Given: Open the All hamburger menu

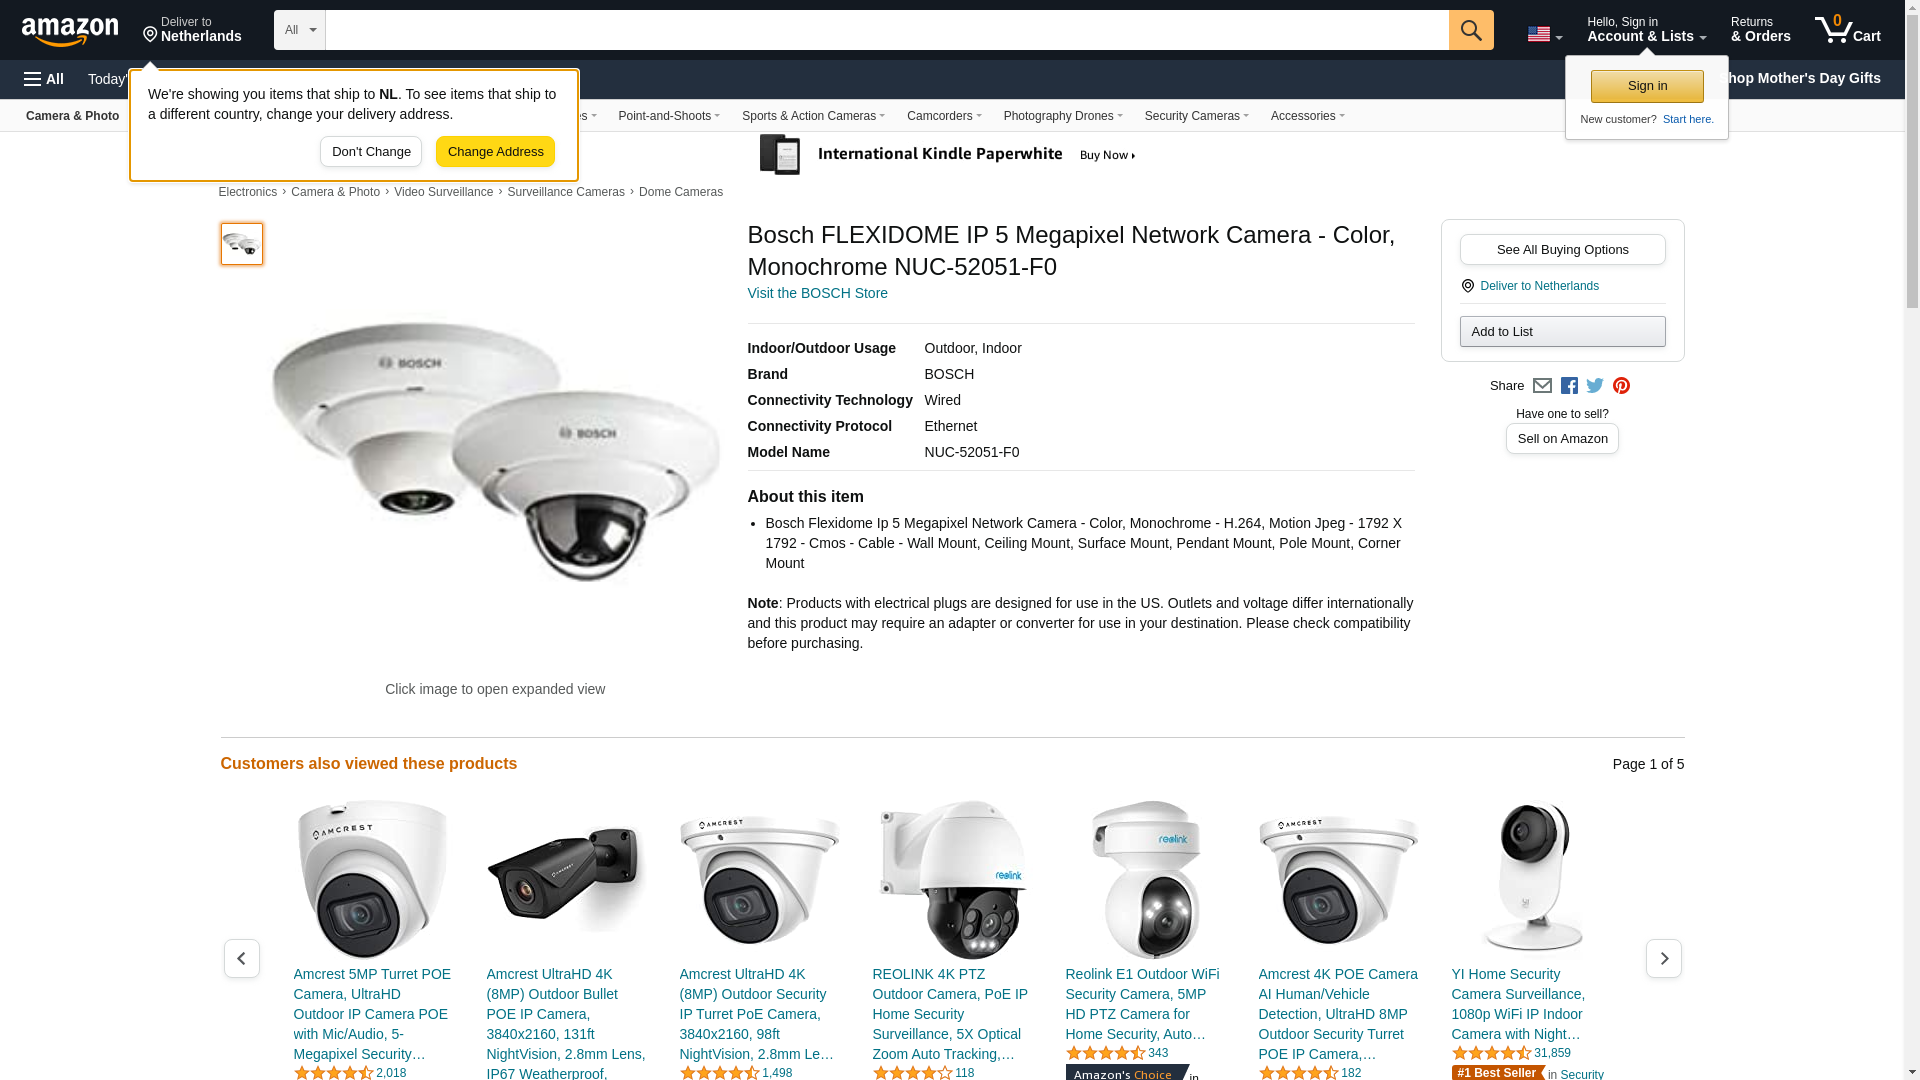Looking at the screenshot, I should point(44,79).
